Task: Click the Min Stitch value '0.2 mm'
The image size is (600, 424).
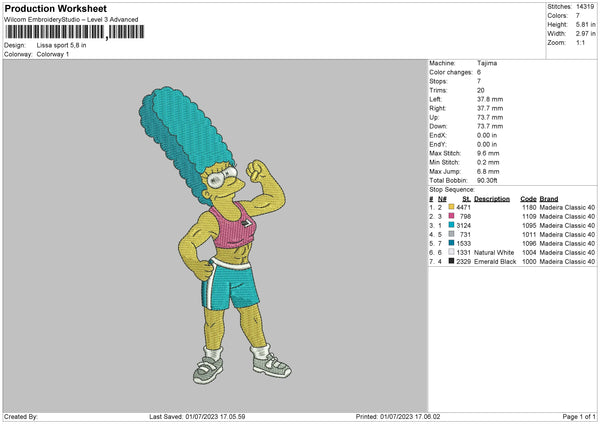Action: point(488,162)
